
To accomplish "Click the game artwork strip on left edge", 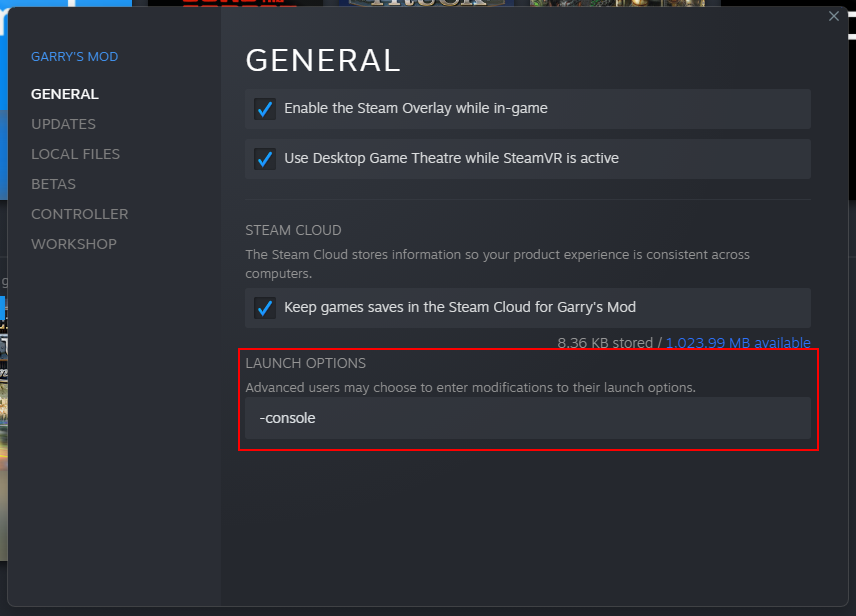I will tap(3, 426).
